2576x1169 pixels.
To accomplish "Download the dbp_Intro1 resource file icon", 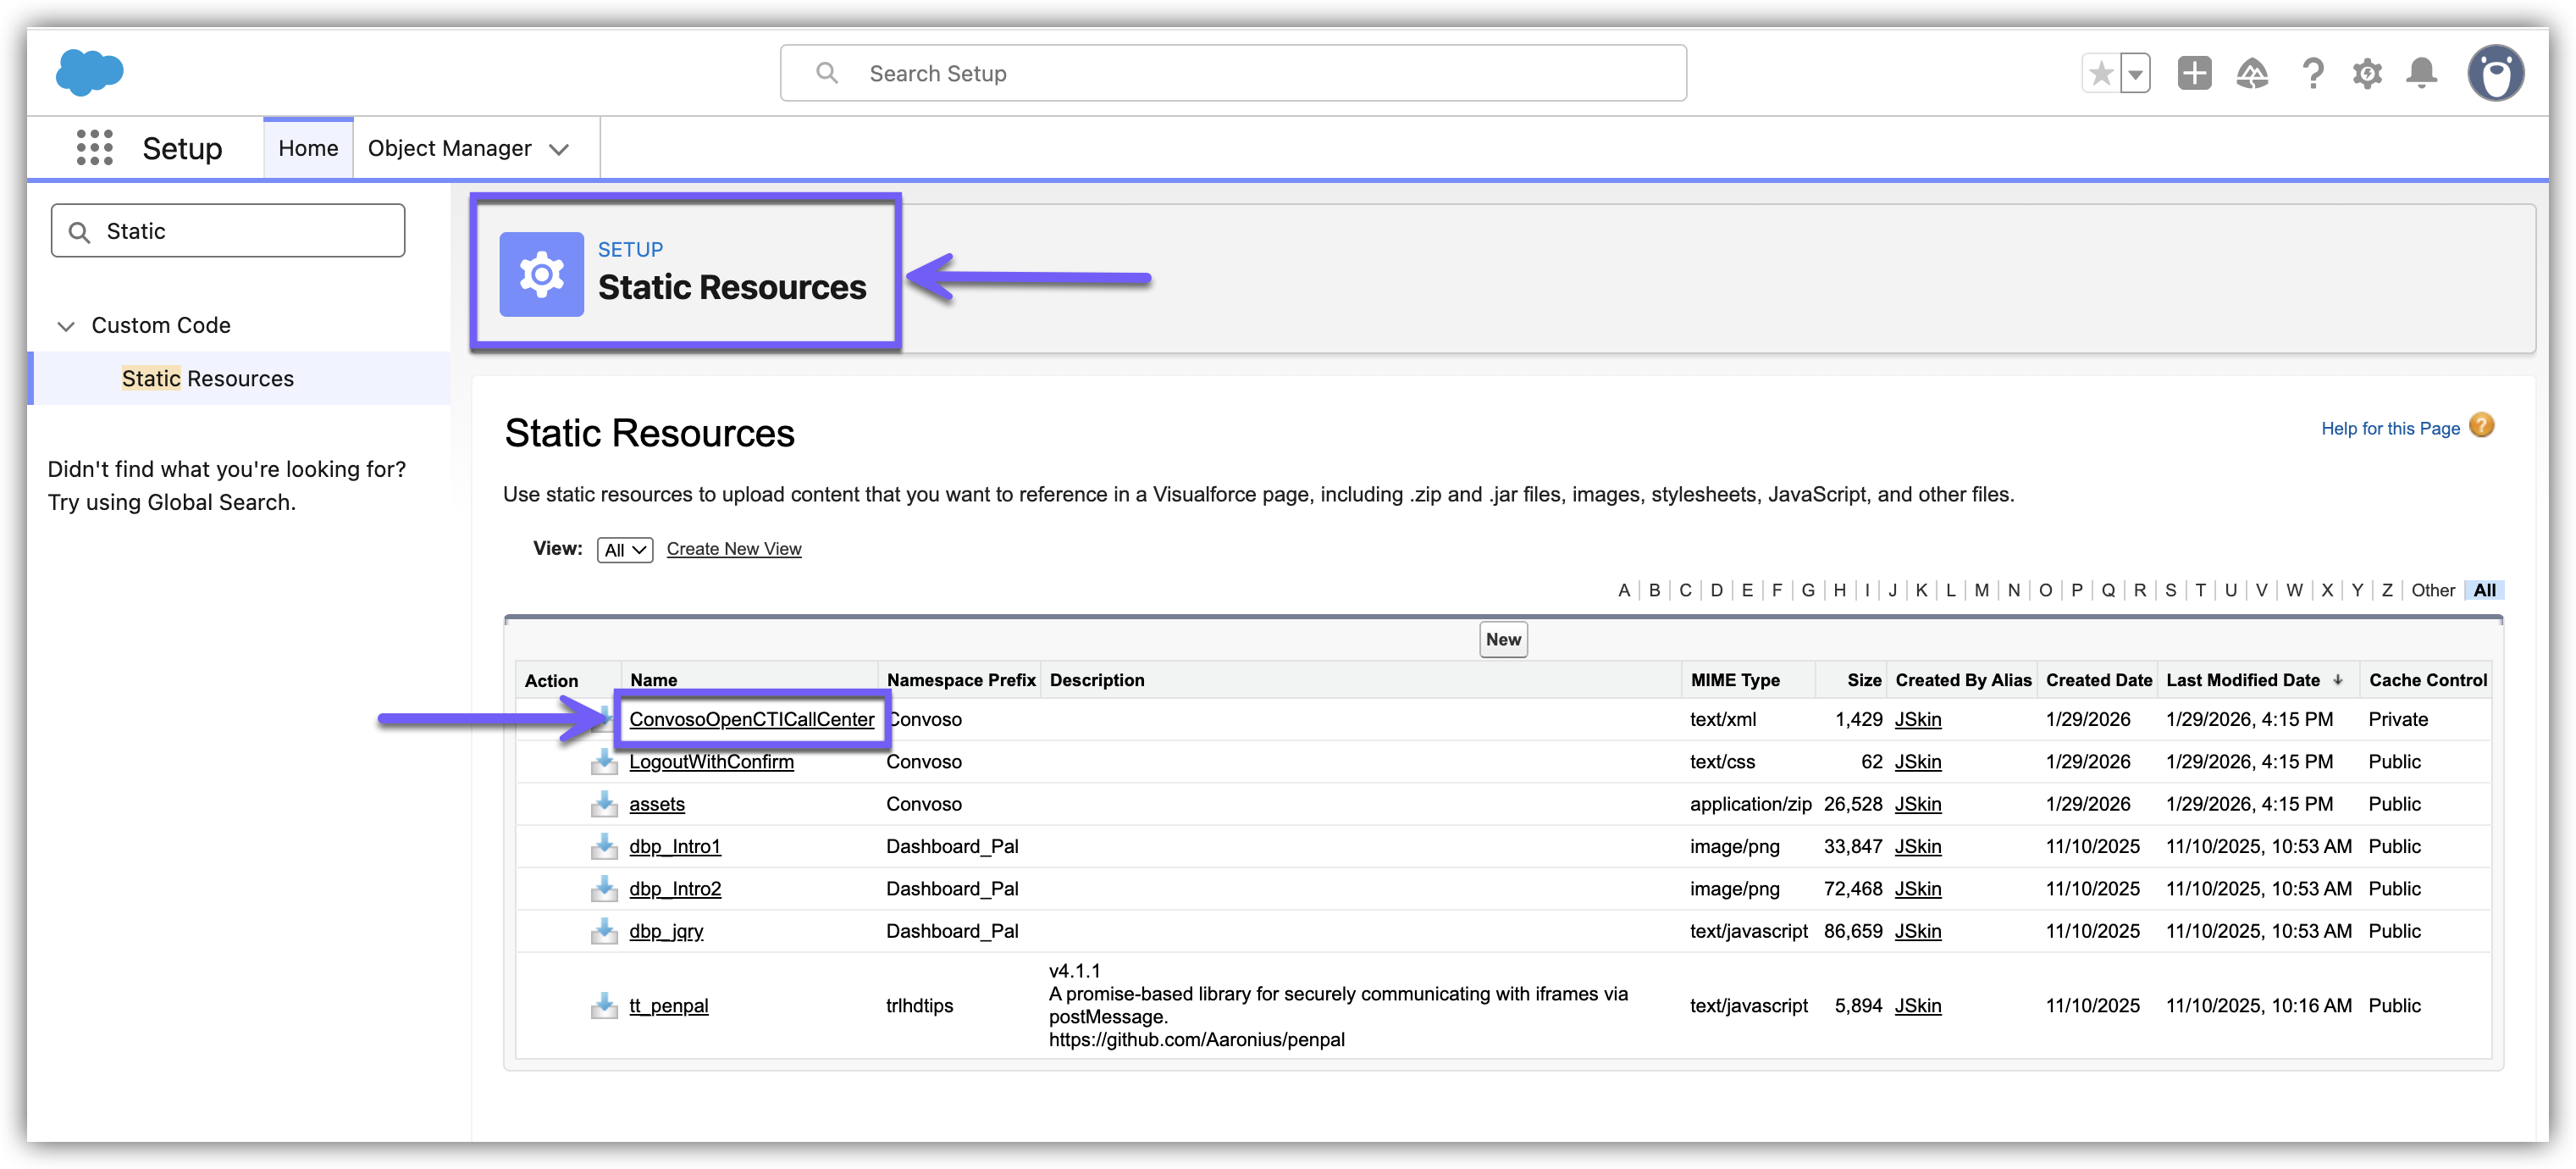I will pos(604,847).
